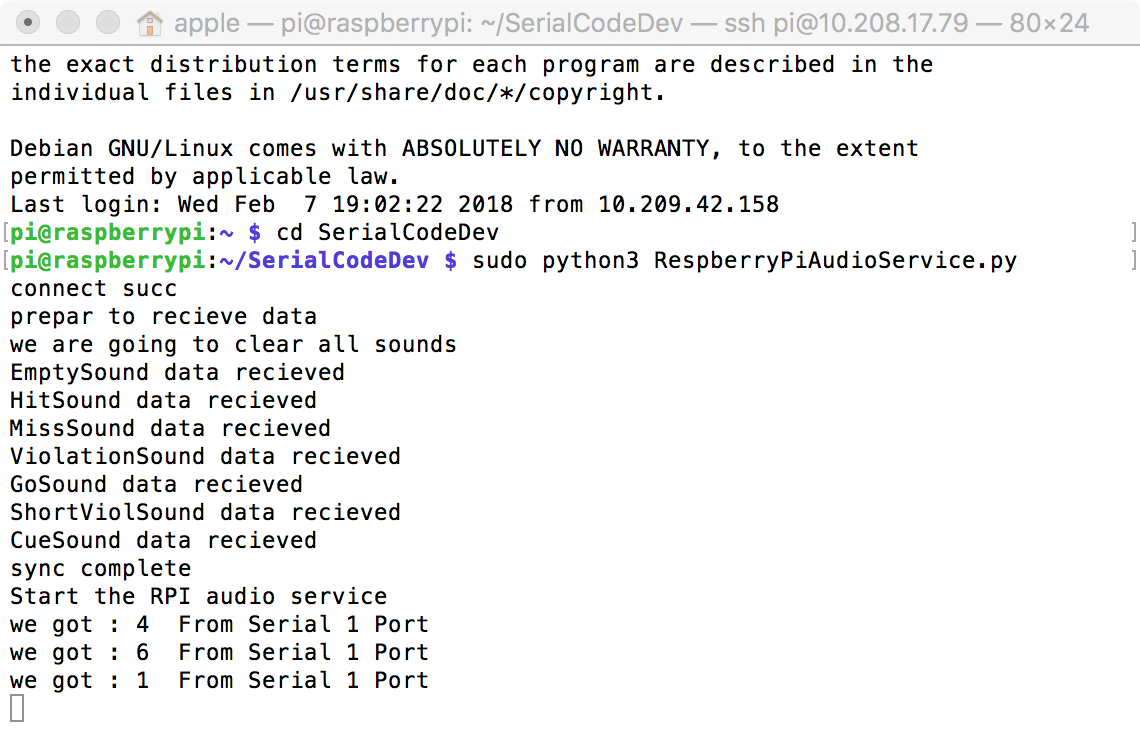This screenshot has height=732, width=1140.
Task: Click the right bracket mark beside cd command
Action: (x=1133, y=233)
